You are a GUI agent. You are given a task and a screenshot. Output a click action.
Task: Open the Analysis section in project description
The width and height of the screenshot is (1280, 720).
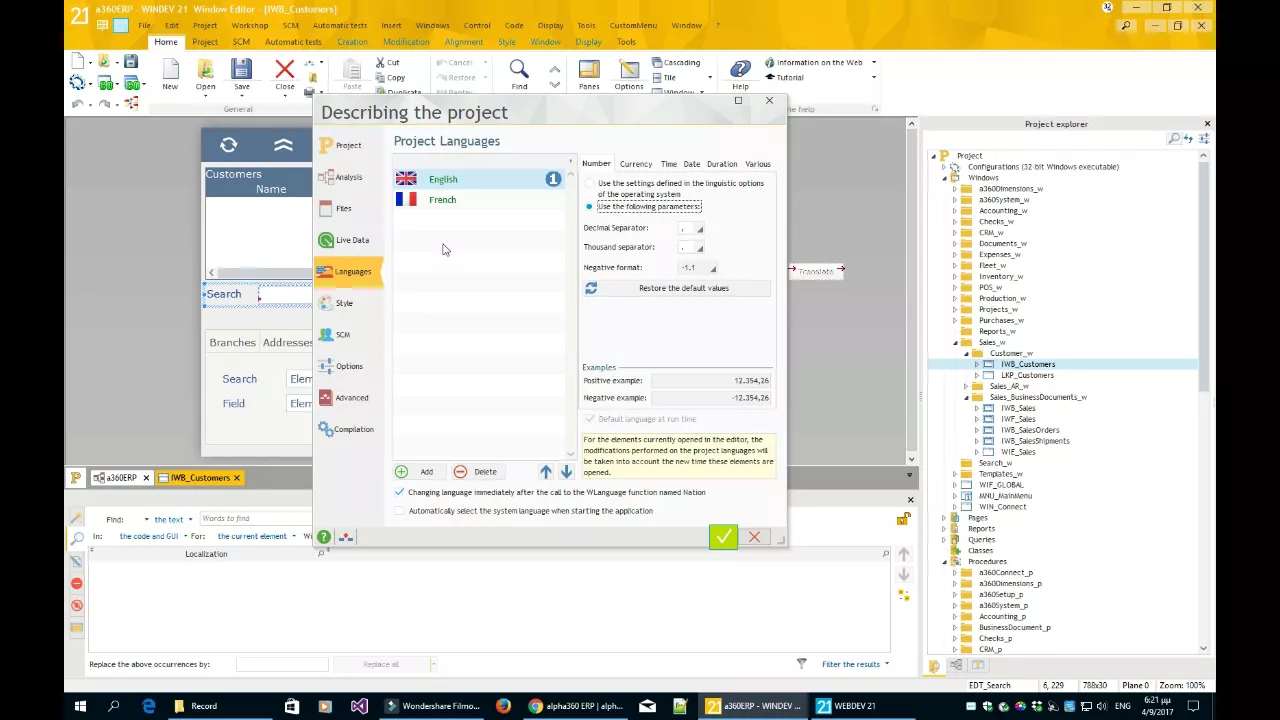click(341, 177)
